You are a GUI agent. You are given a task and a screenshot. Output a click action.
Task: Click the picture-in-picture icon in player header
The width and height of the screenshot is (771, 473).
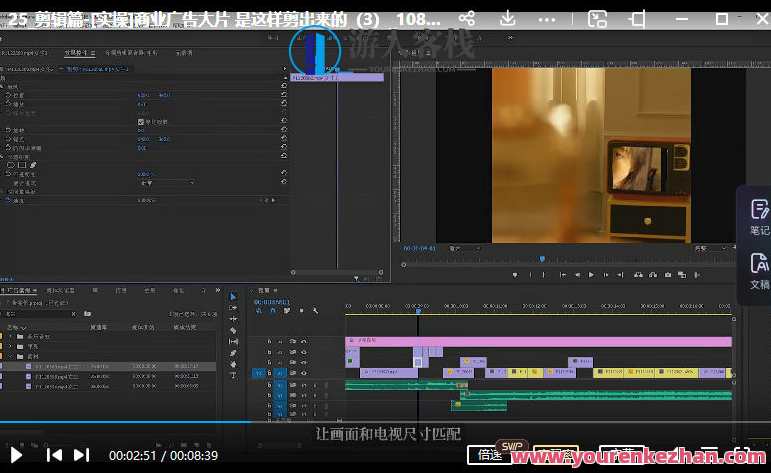pos(597,18)
